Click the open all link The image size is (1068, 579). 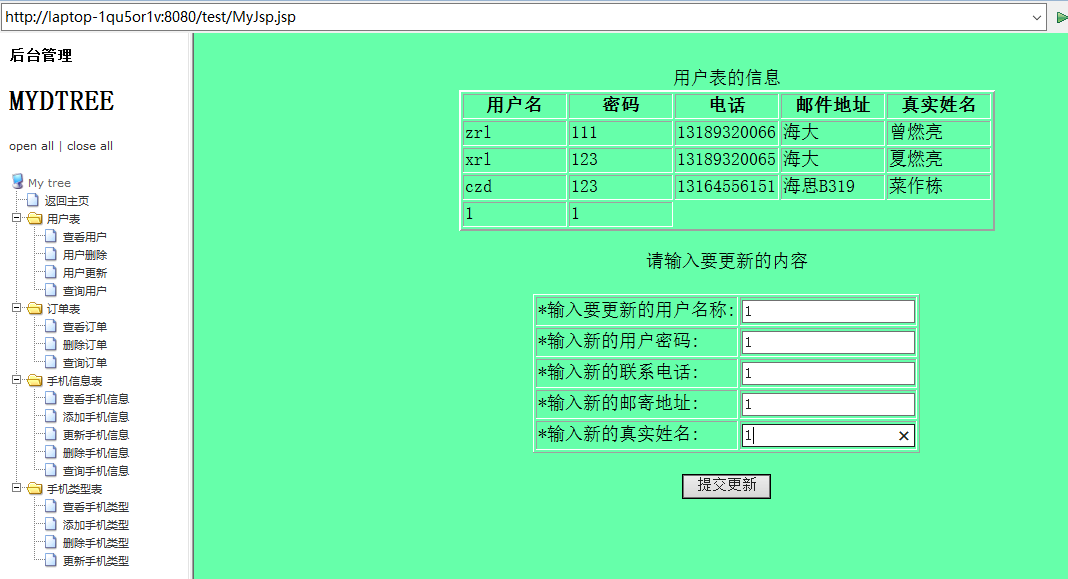(x=31, y=146)
